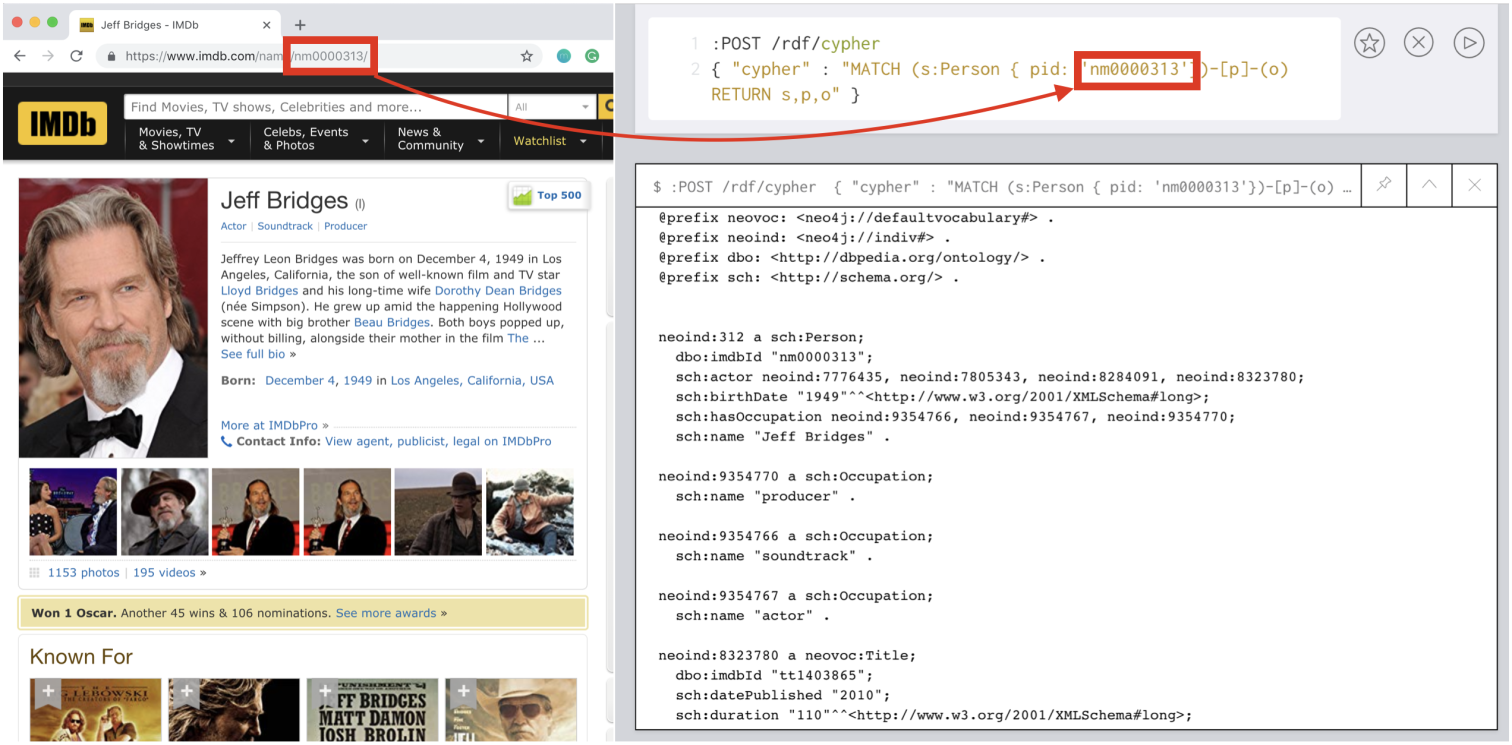The width and height of the screenshot is (1512, 745).
Task: Click the IMDb logo
Action: click(x=62, y=123)
